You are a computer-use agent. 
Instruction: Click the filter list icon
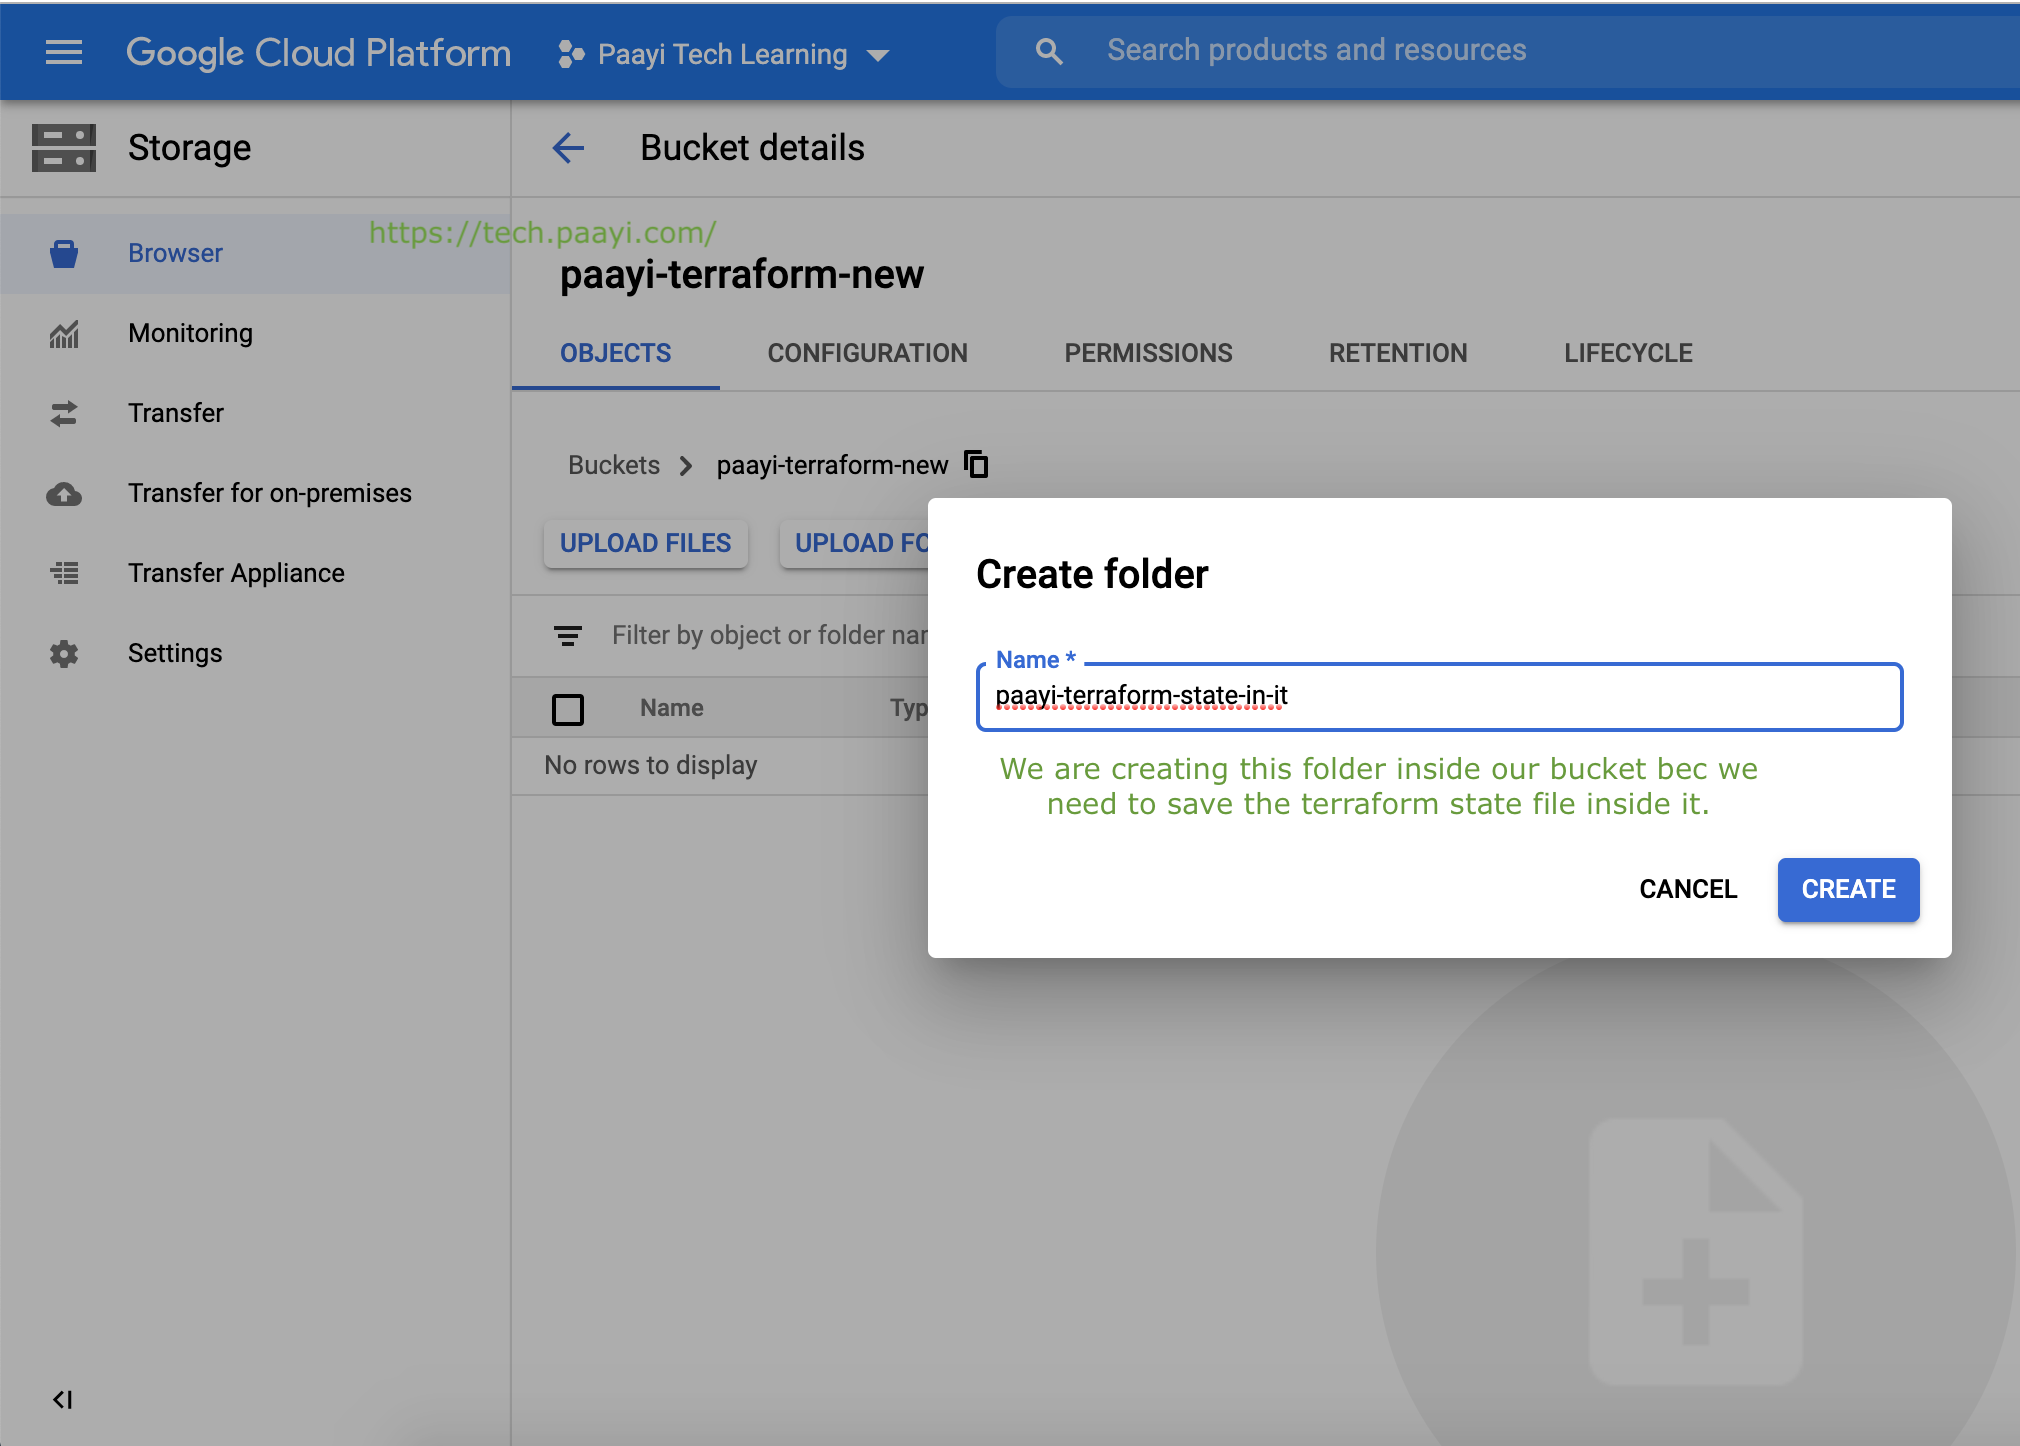coord(568,635)
